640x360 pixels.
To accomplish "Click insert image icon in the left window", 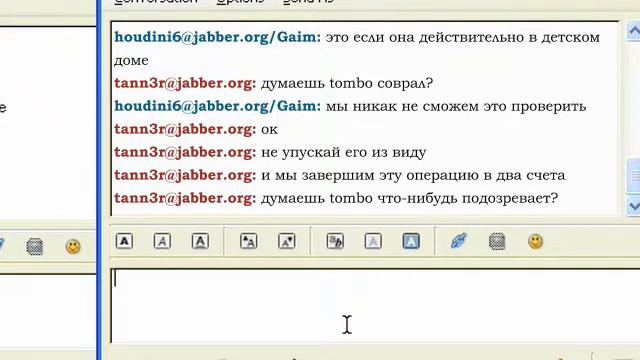I will [35, 247].
